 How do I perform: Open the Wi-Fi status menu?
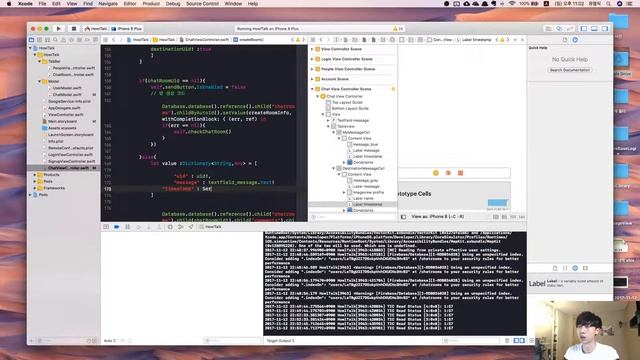511,4
